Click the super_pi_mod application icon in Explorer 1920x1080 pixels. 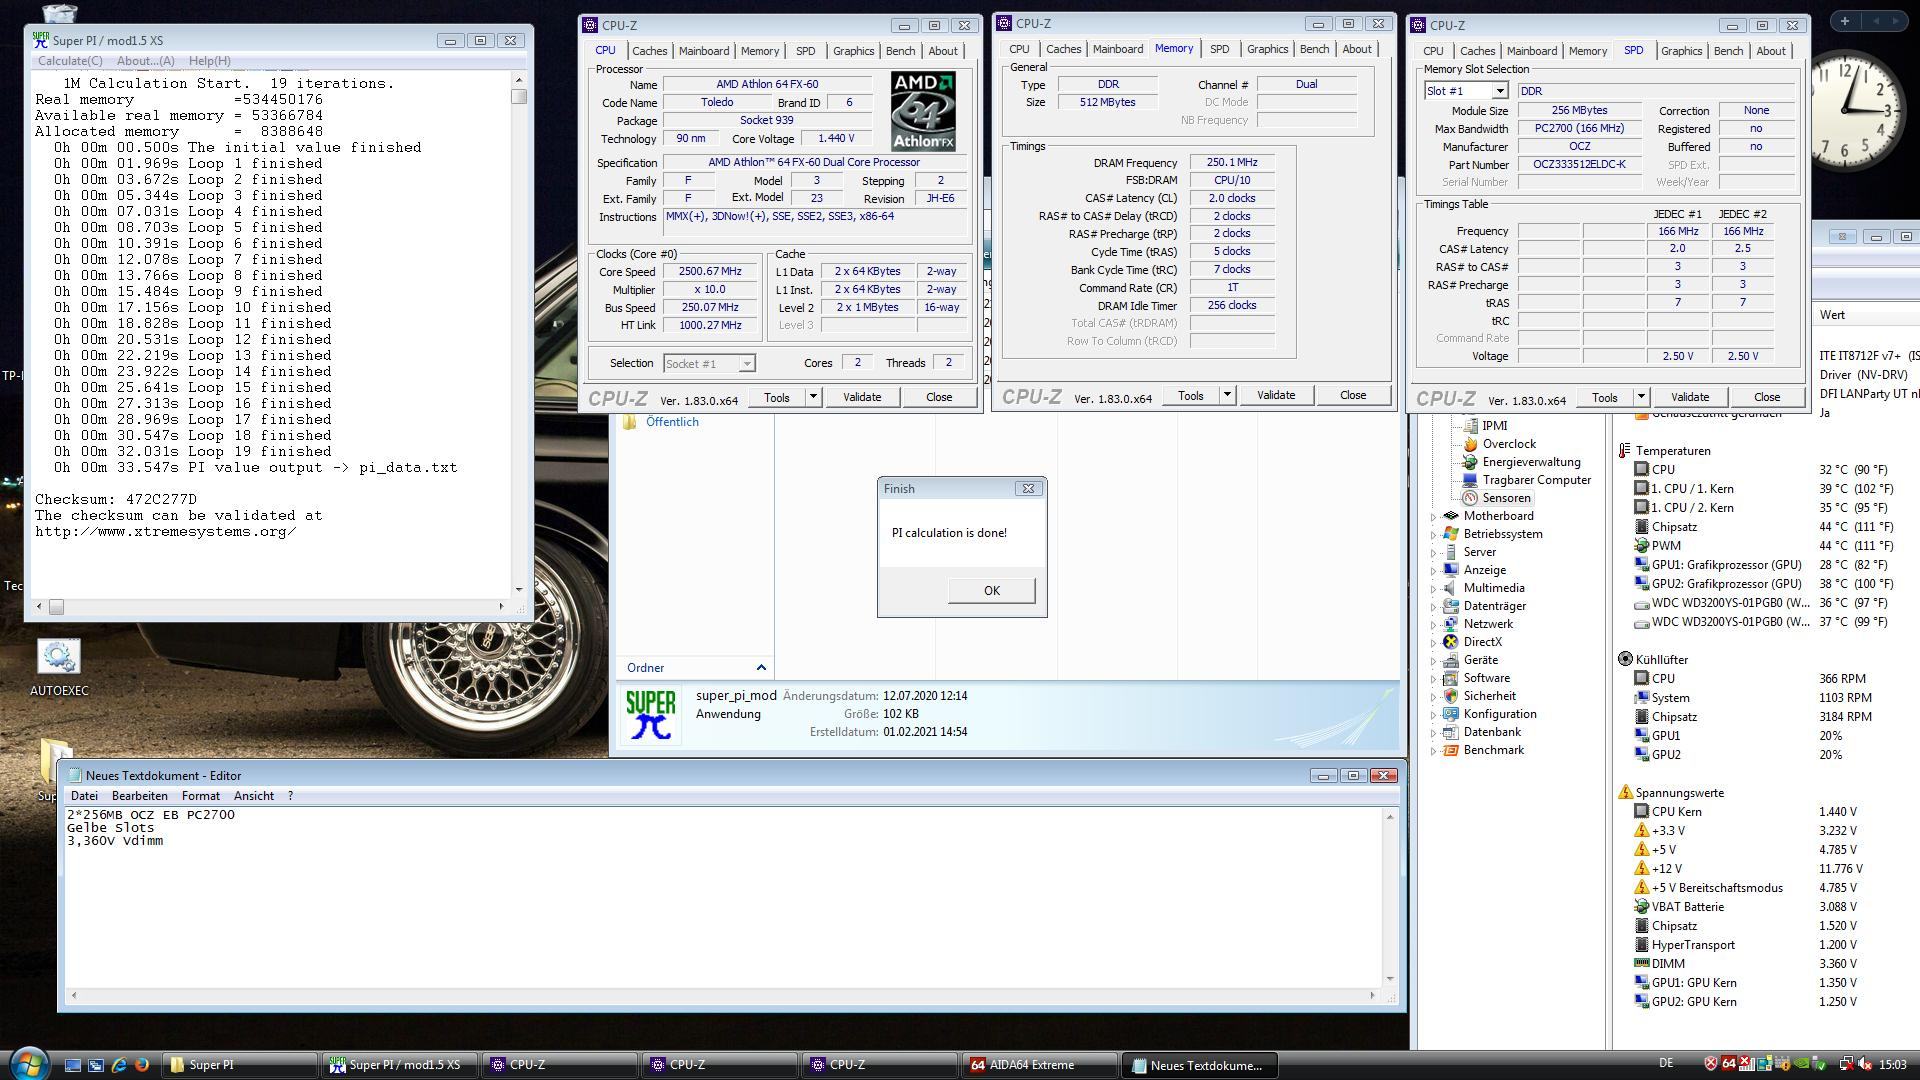[650, 715]
